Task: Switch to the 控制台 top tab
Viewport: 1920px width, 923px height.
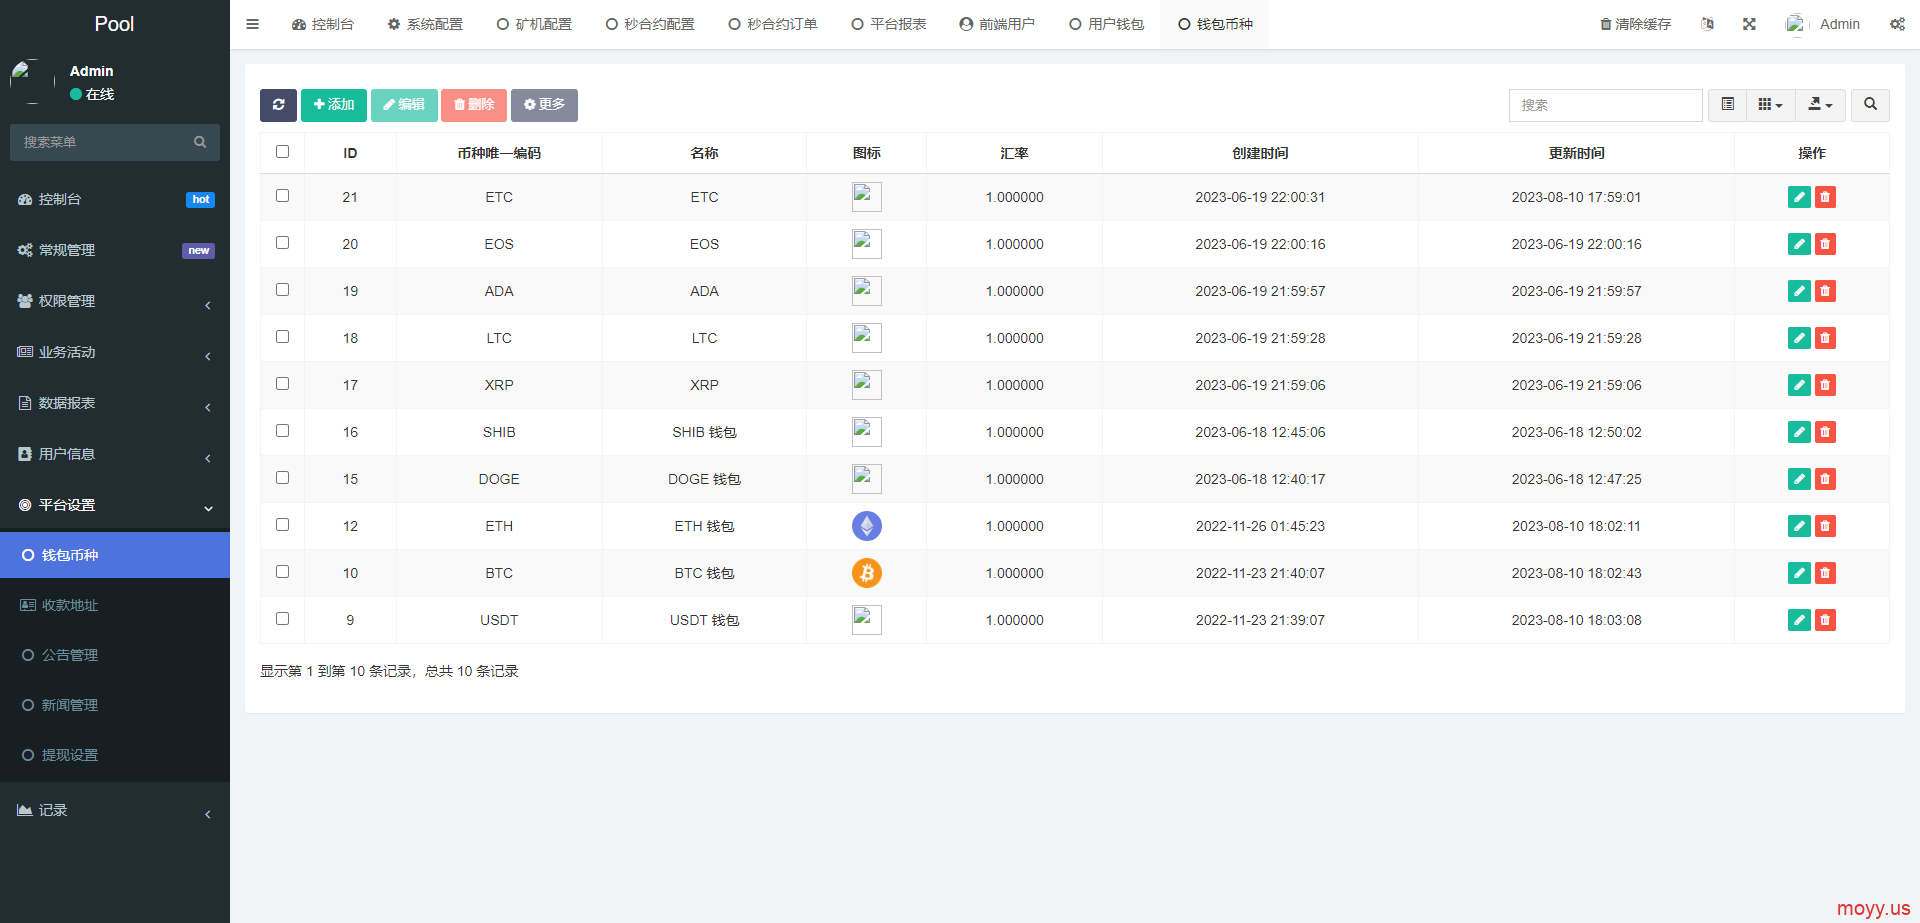Action: pyautogui.click(x=323, y=24)
